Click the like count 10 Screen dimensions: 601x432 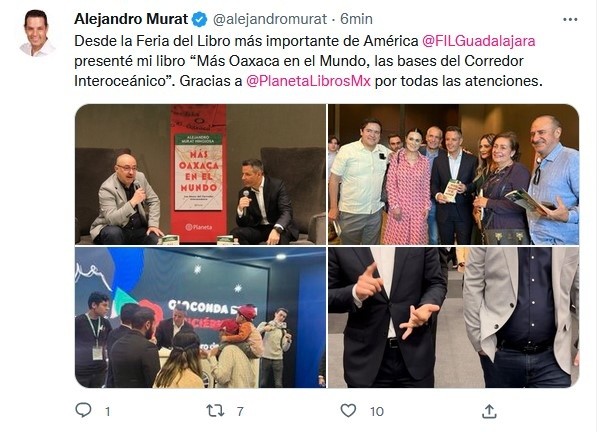(377, 411)
